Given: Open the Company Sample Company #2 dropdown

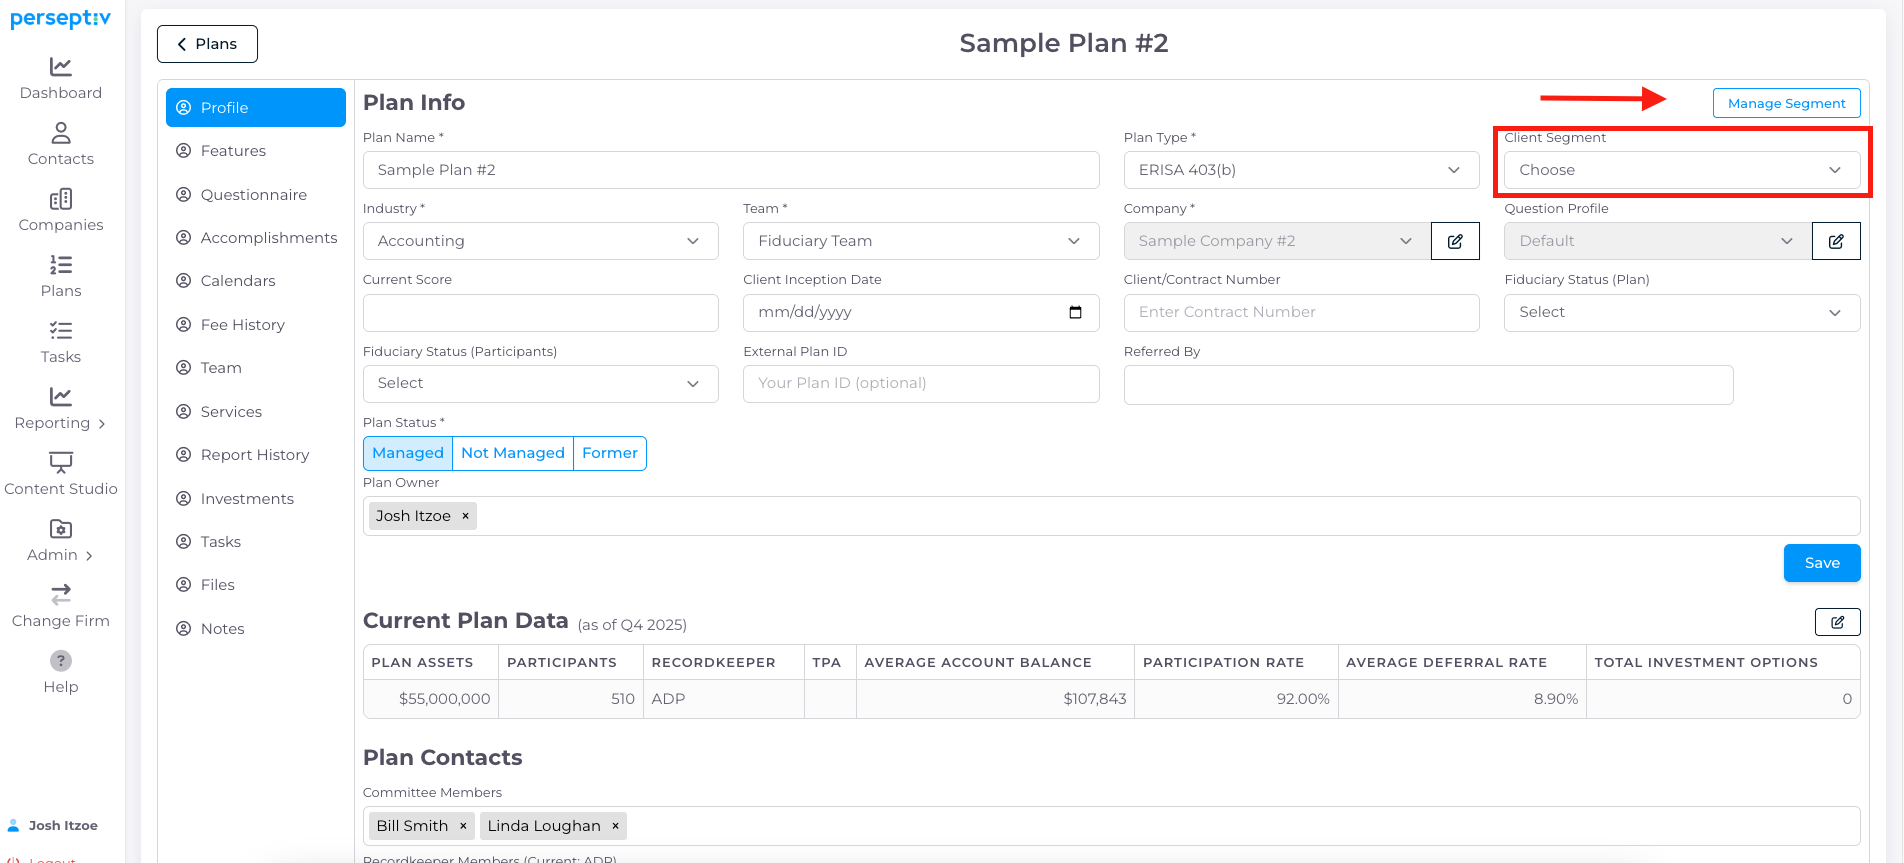Looking at the screenshot, I should pyautogui.click(x=1277, y=241).
